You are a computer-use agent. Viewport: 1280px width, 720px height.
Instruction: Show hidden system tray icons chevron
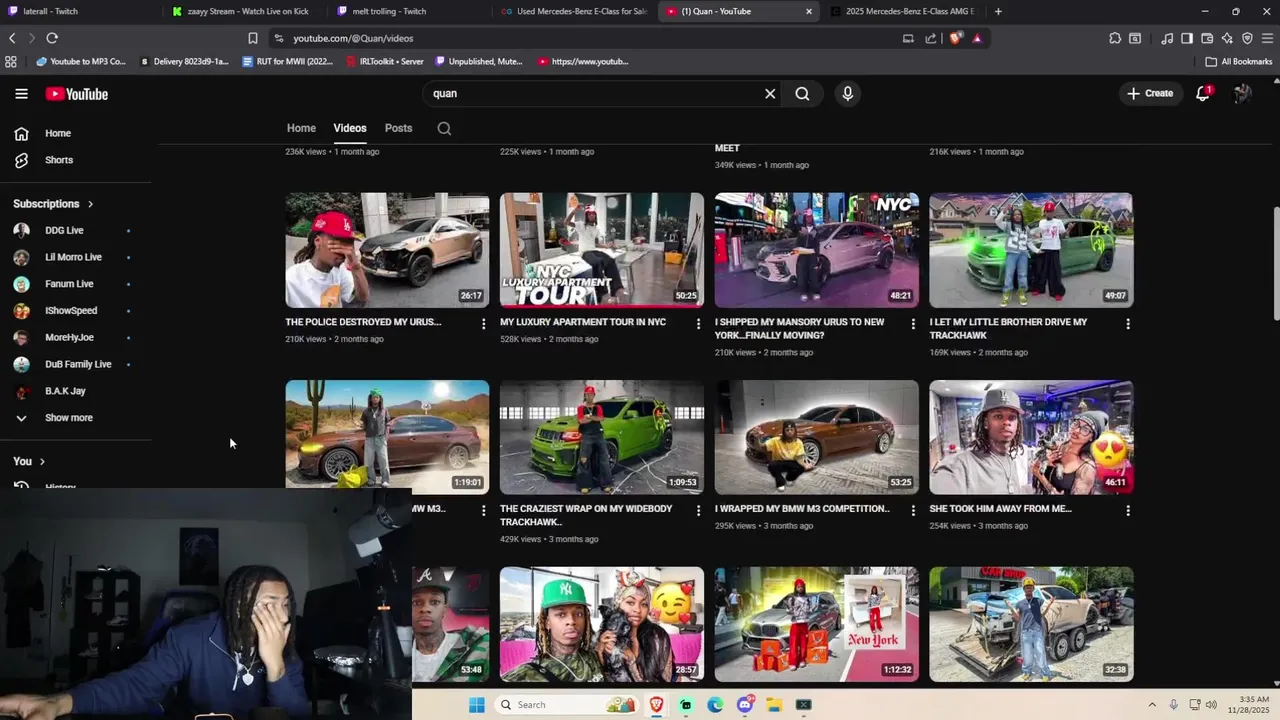pos(1152,705)
